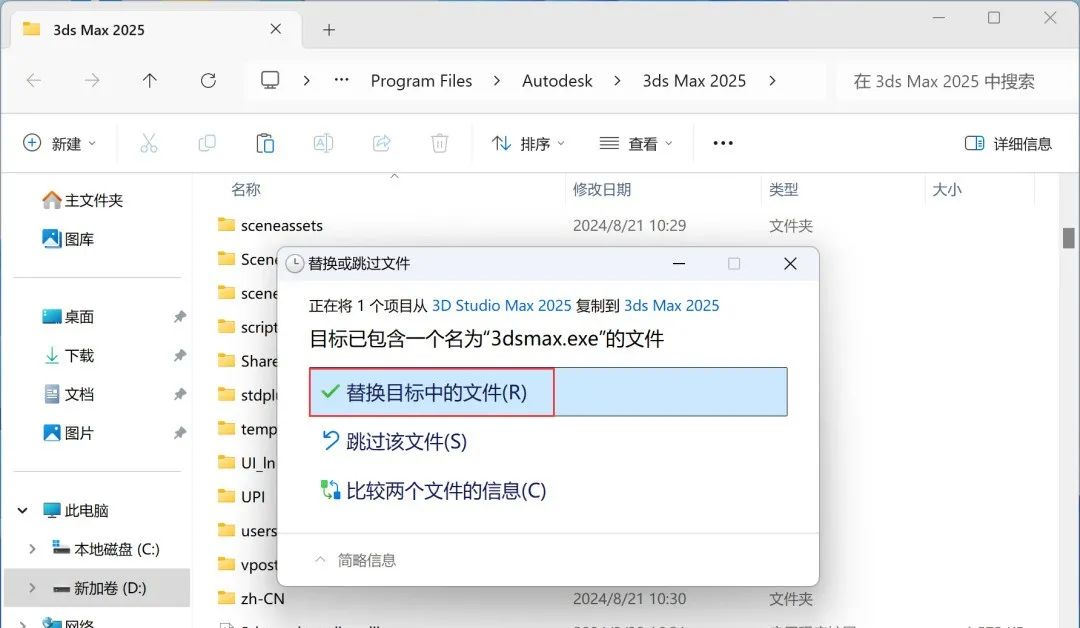Open the Sort (排序) dropdown

click(x=528, y=143)
